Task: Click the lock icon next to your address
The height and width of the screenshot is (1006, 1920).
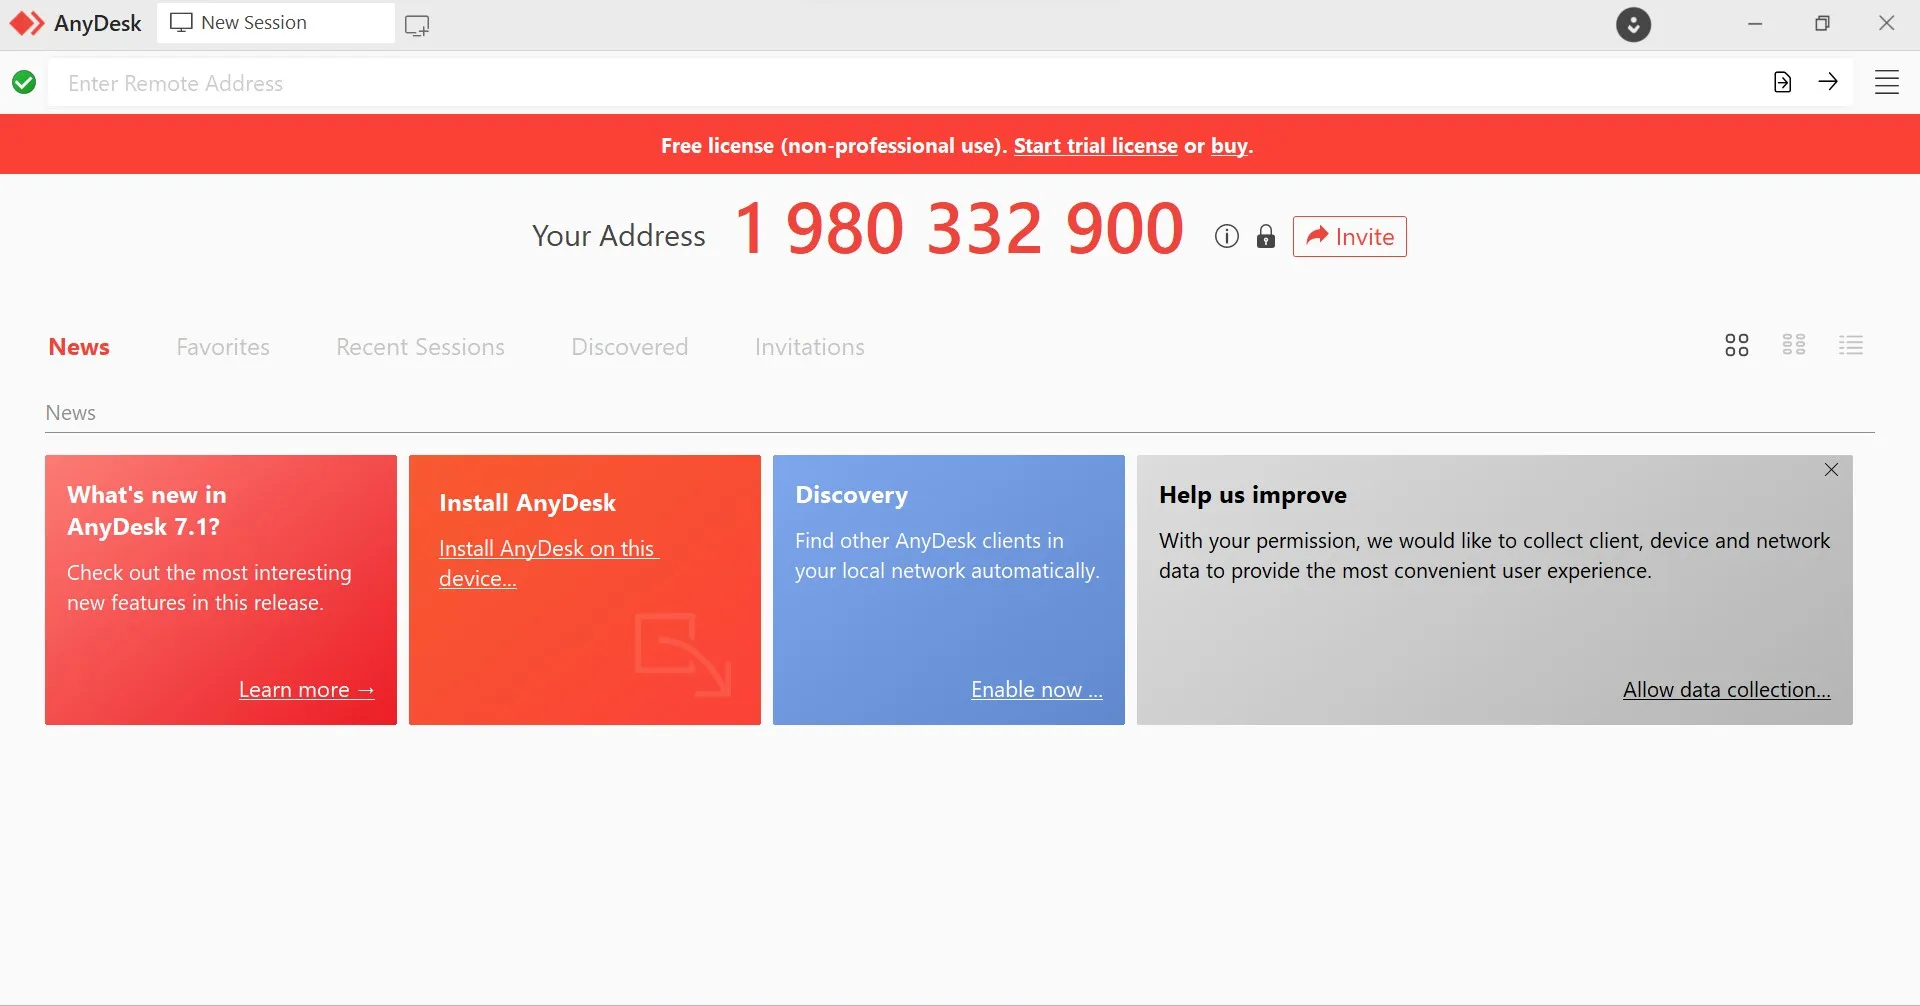Action: pyautogui.click(x=1266, y=236)
